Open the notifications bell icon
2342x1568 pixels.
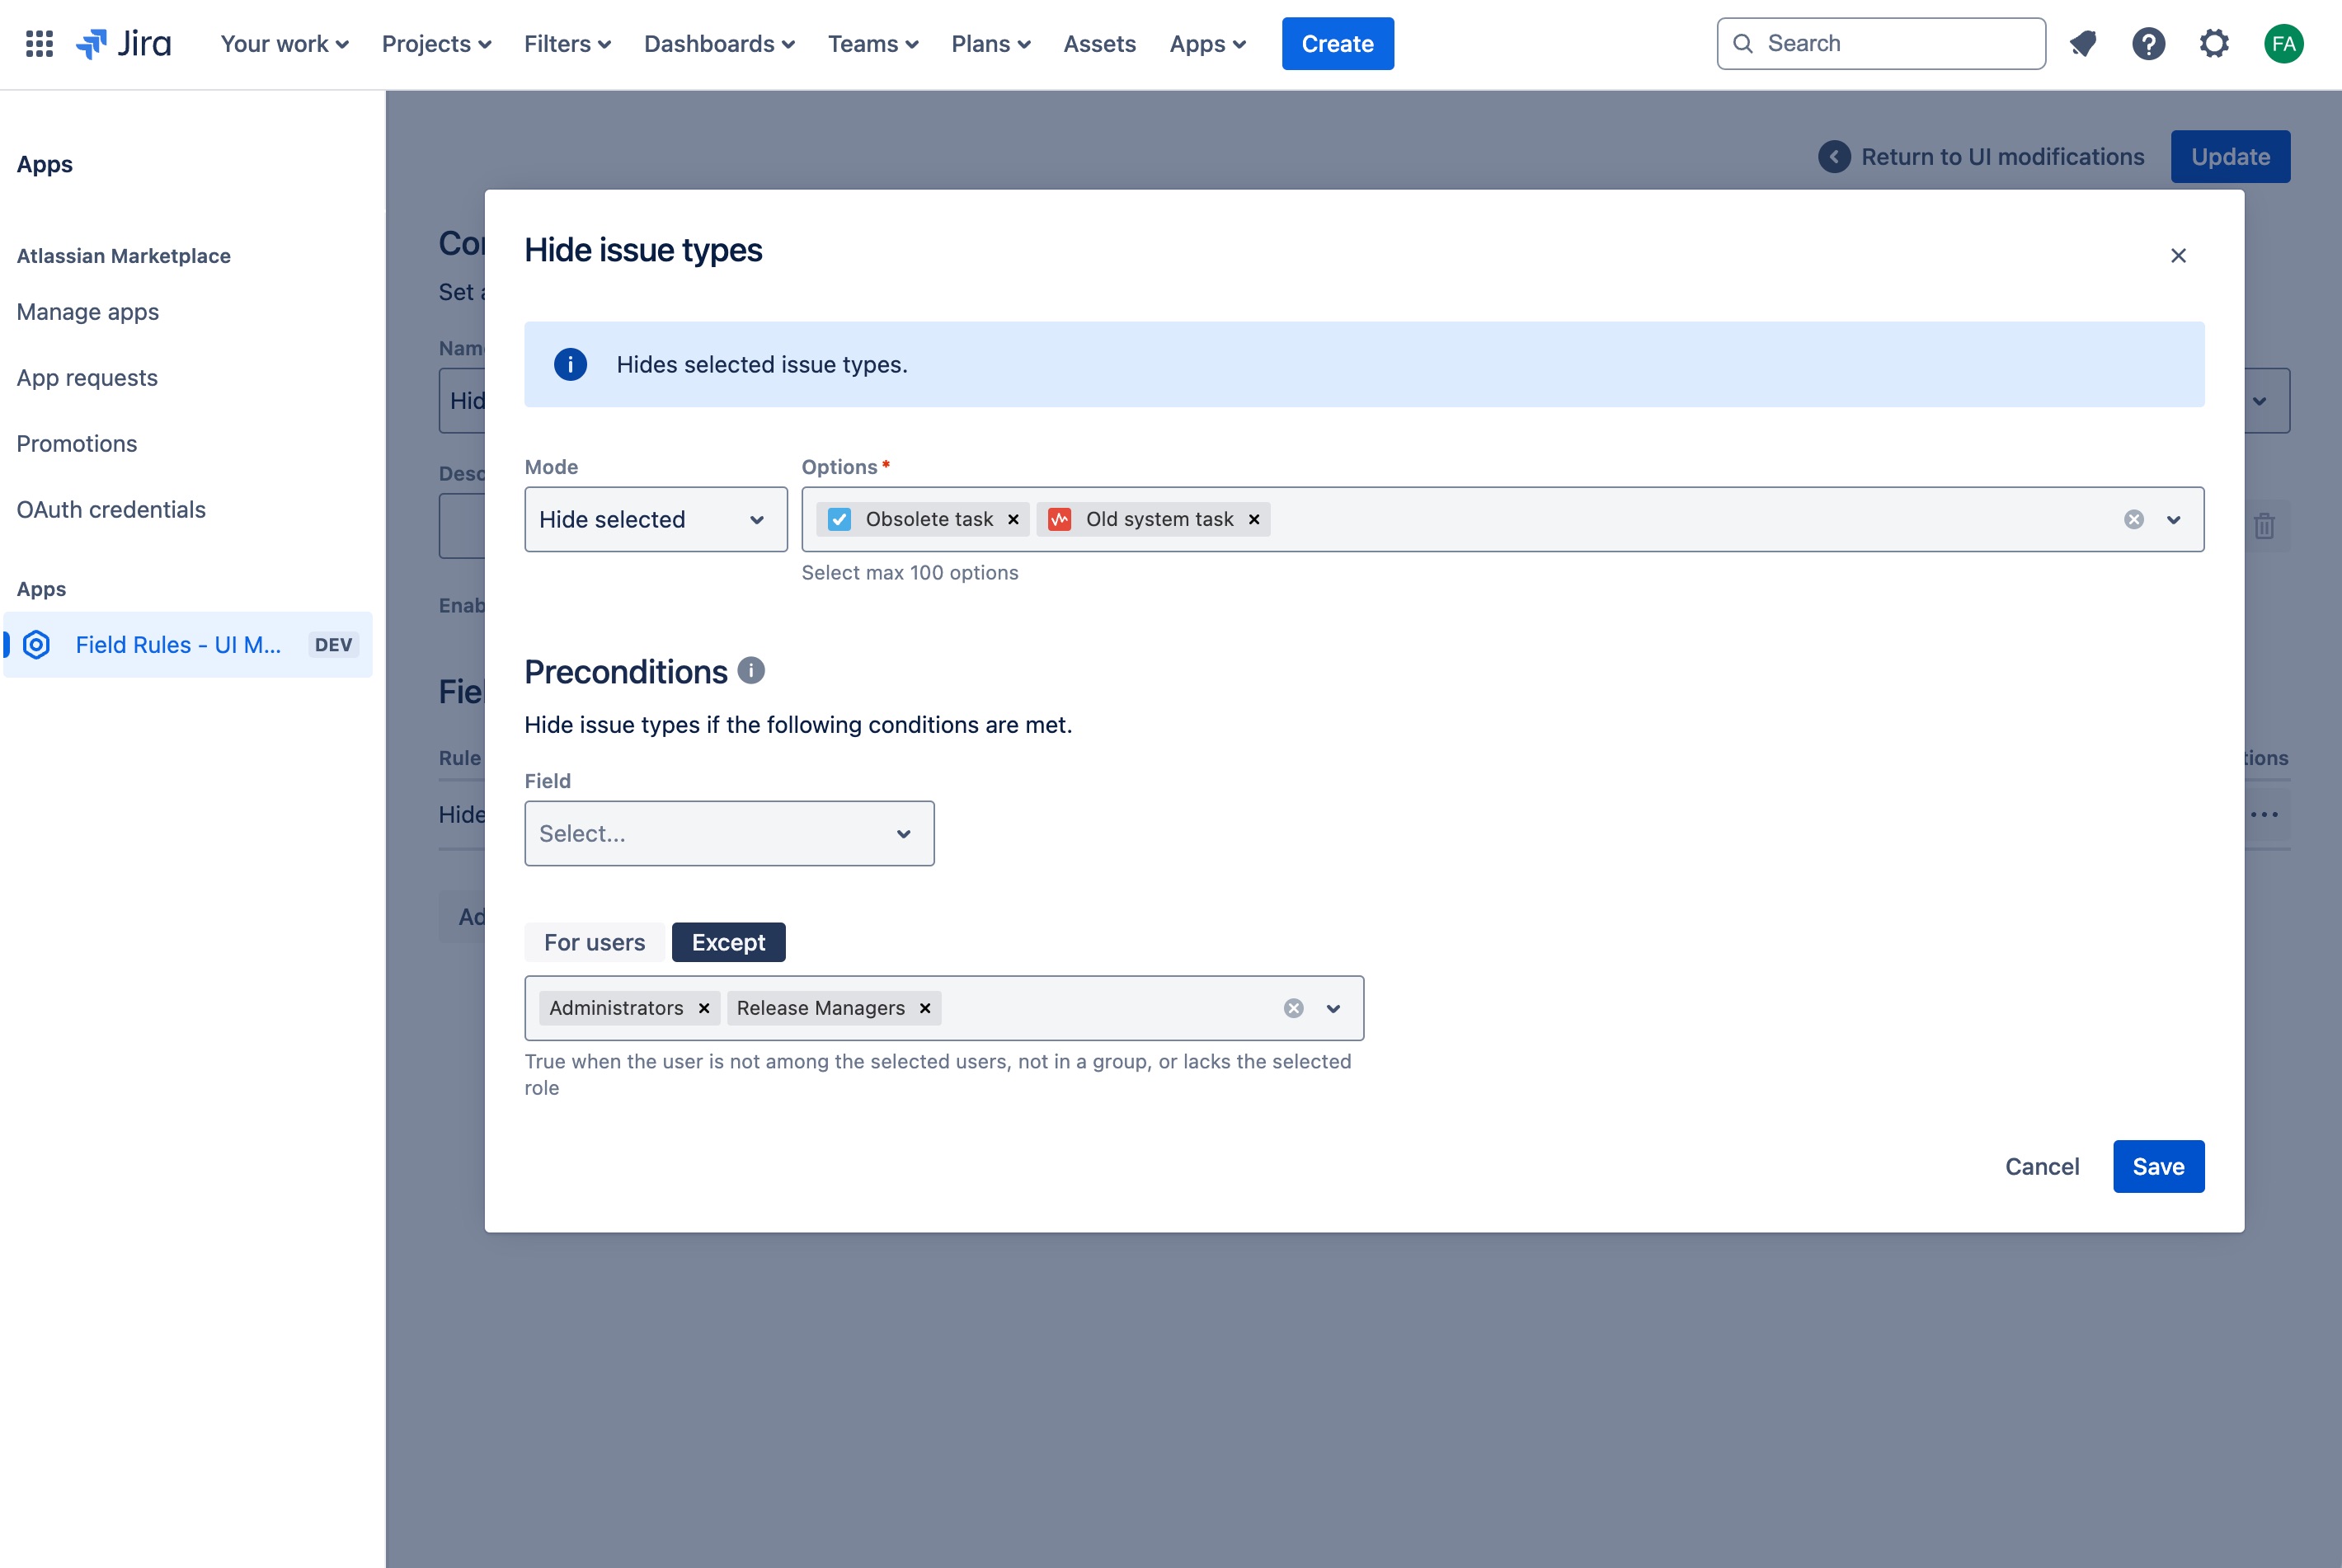tap(2082, 44)
